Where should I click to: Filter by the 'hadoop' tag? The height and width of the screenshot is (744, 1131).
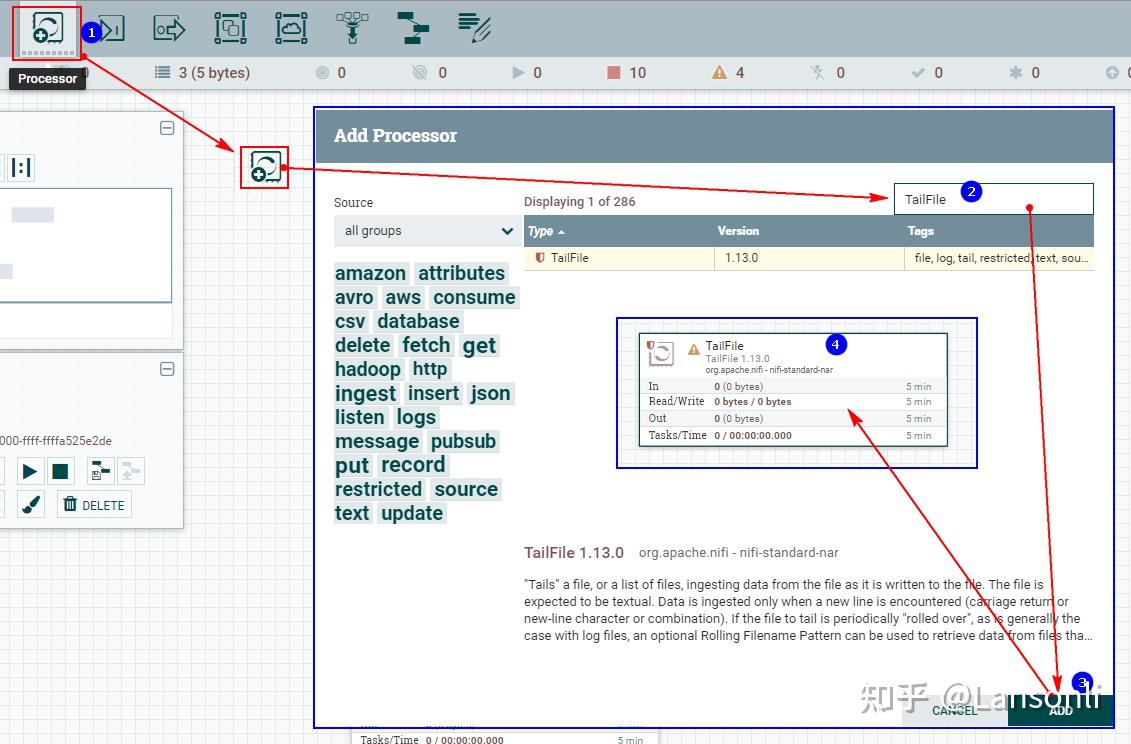pyautogui.click(x=368, y=369)
